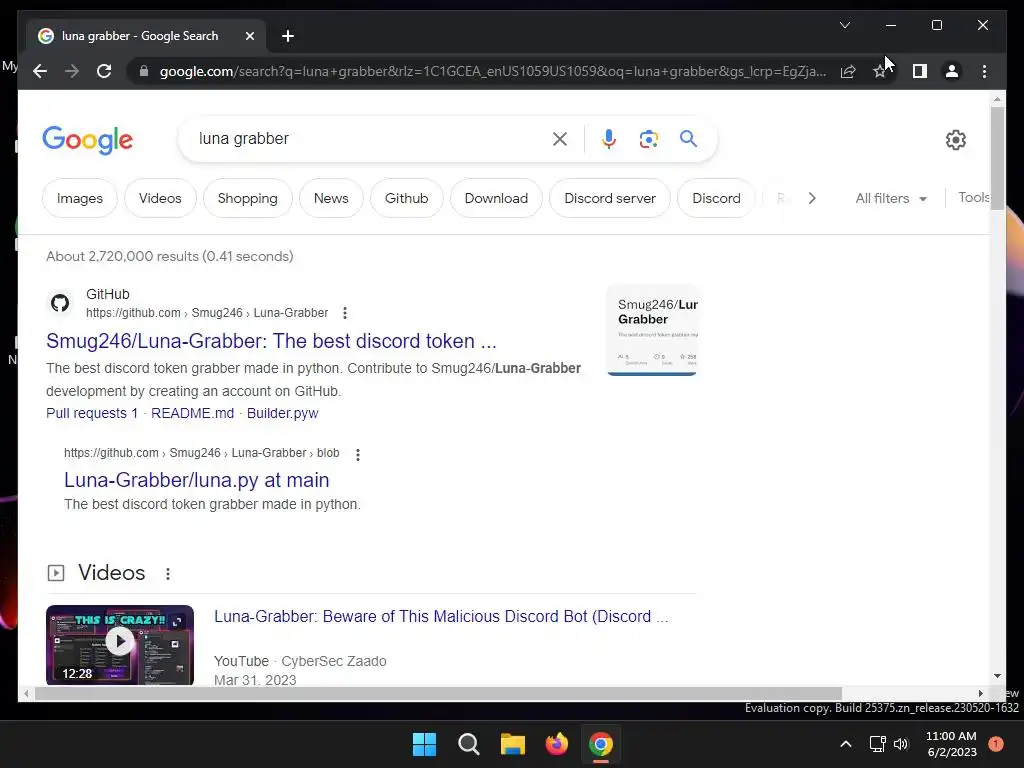Apply the Discord filter chip

pos(716,198)
